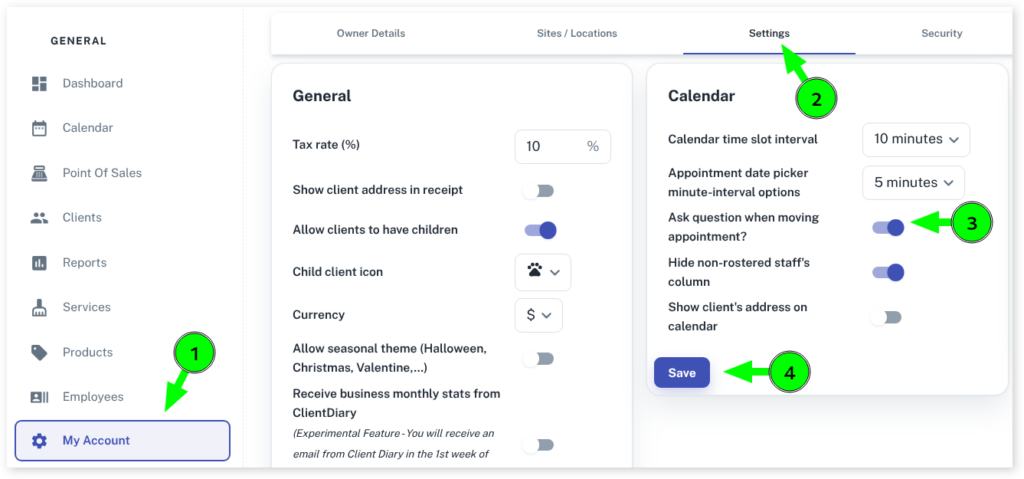The height and width of the screenshot is (479, 1024).
Task: Click the Tax rate input field
Action: [x=550, y=146]
